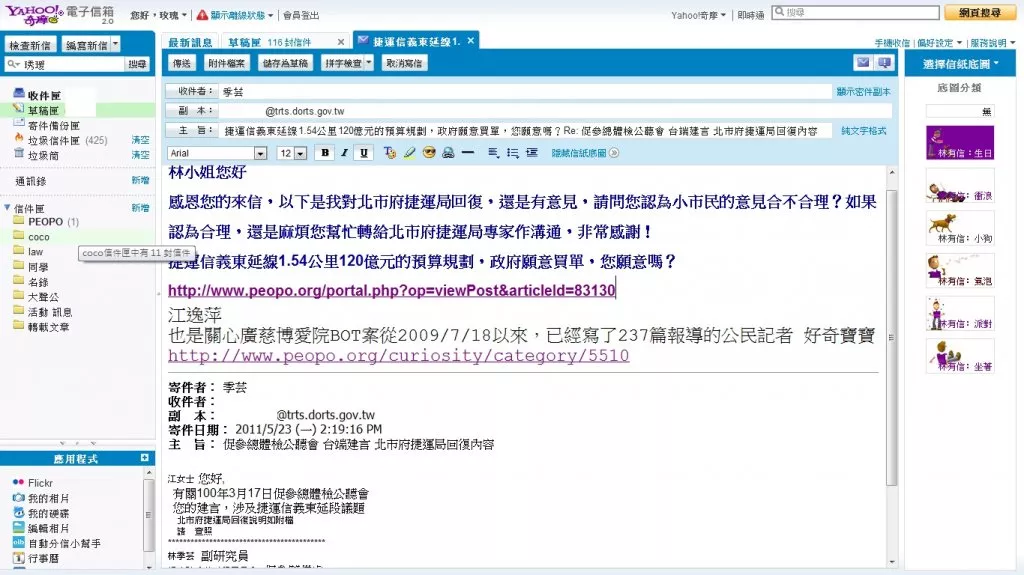Open the Arial font dropdown
Screen dimensions: 1024x575
[260, 154]
